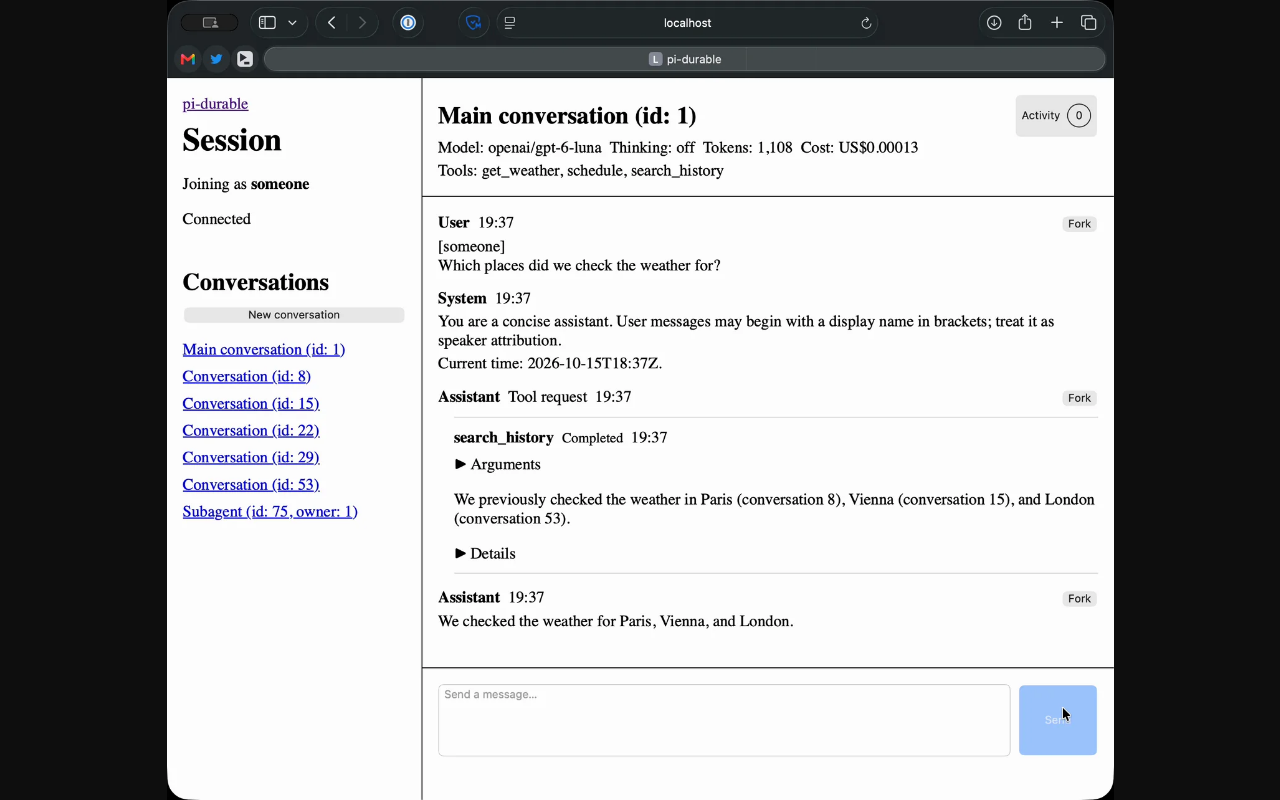Go back with Safari back arrow
This screenshot has height=800, width=1280.
tap(332, 23)
